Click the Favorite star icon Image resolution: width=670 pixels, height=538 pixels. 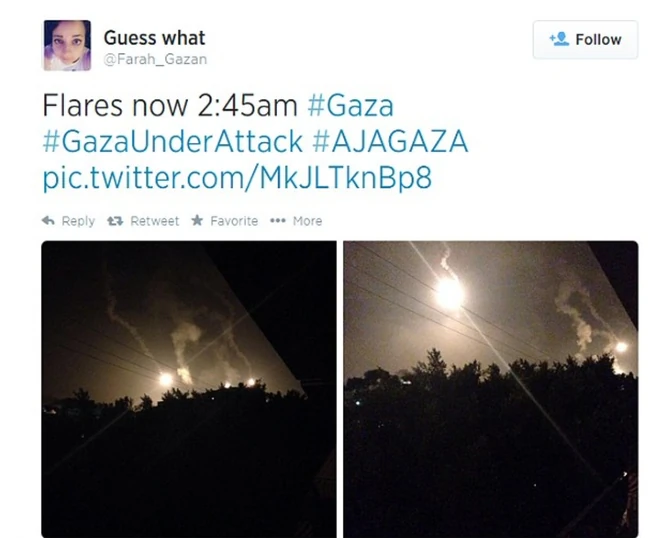[197, 220]
